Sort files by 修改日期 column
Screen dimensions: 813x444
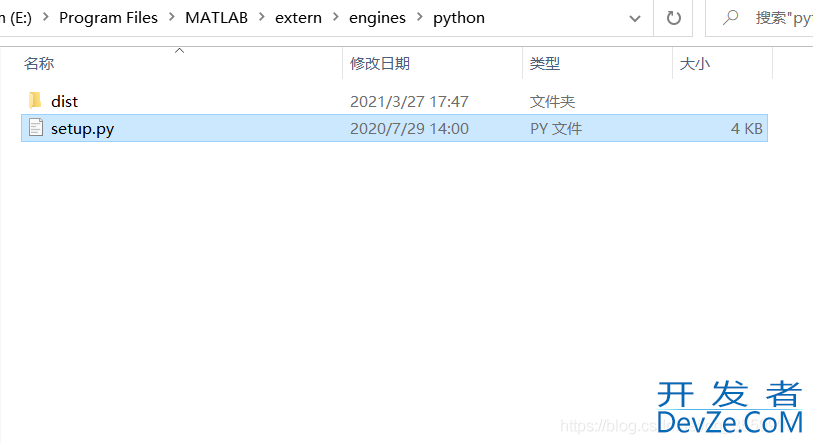click(379, 63)
